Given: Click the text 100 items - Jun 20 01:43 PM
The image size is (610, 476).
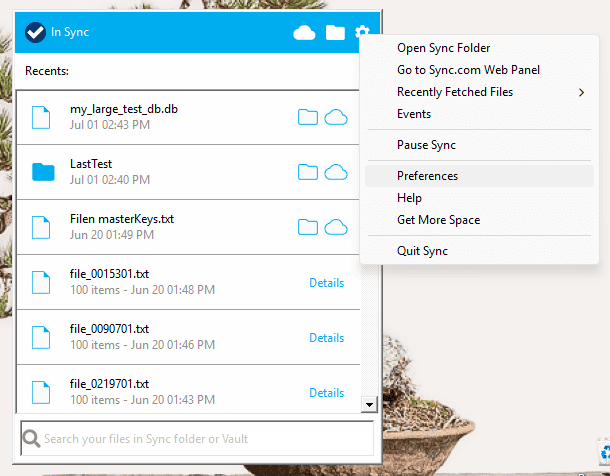Looking at the screenshot, I should (x=142, y=400).
